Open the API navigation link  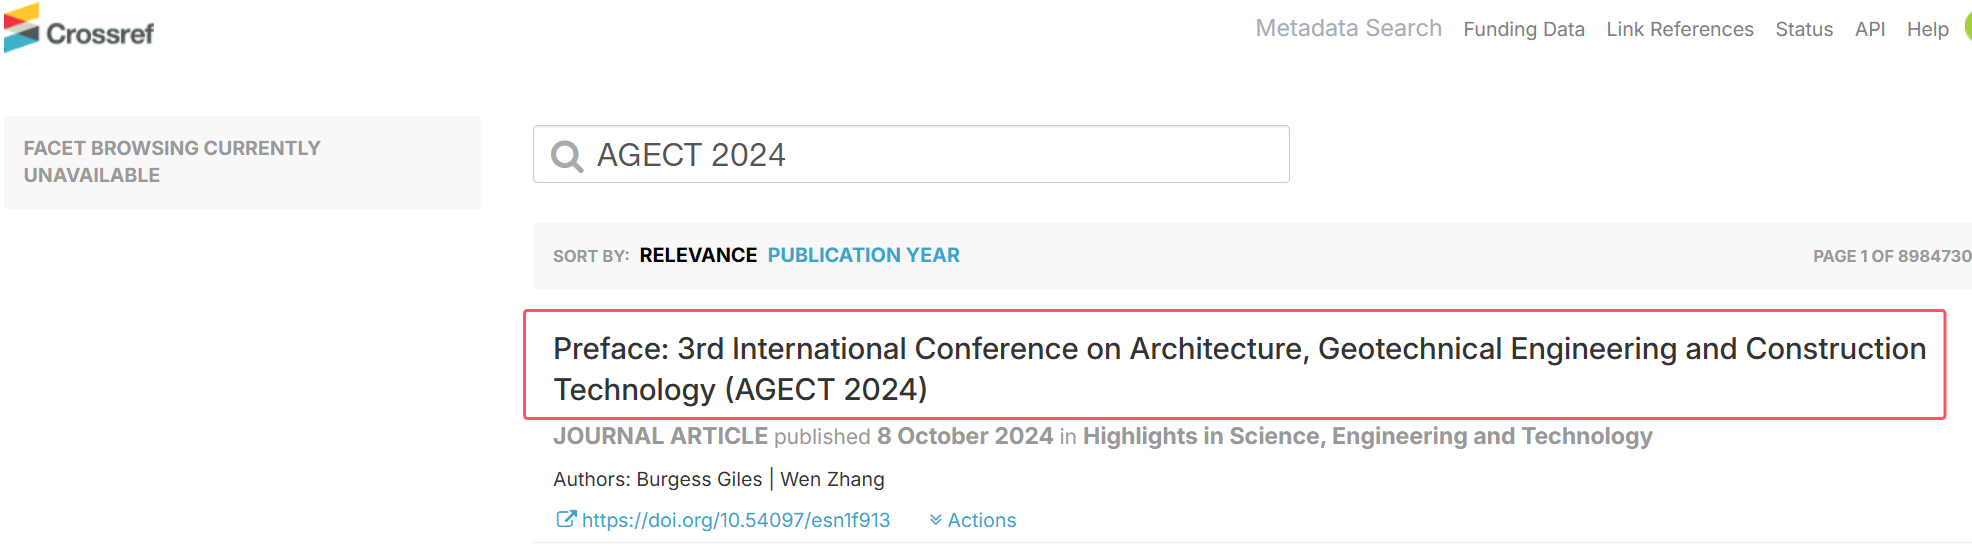pos(1870,29)
